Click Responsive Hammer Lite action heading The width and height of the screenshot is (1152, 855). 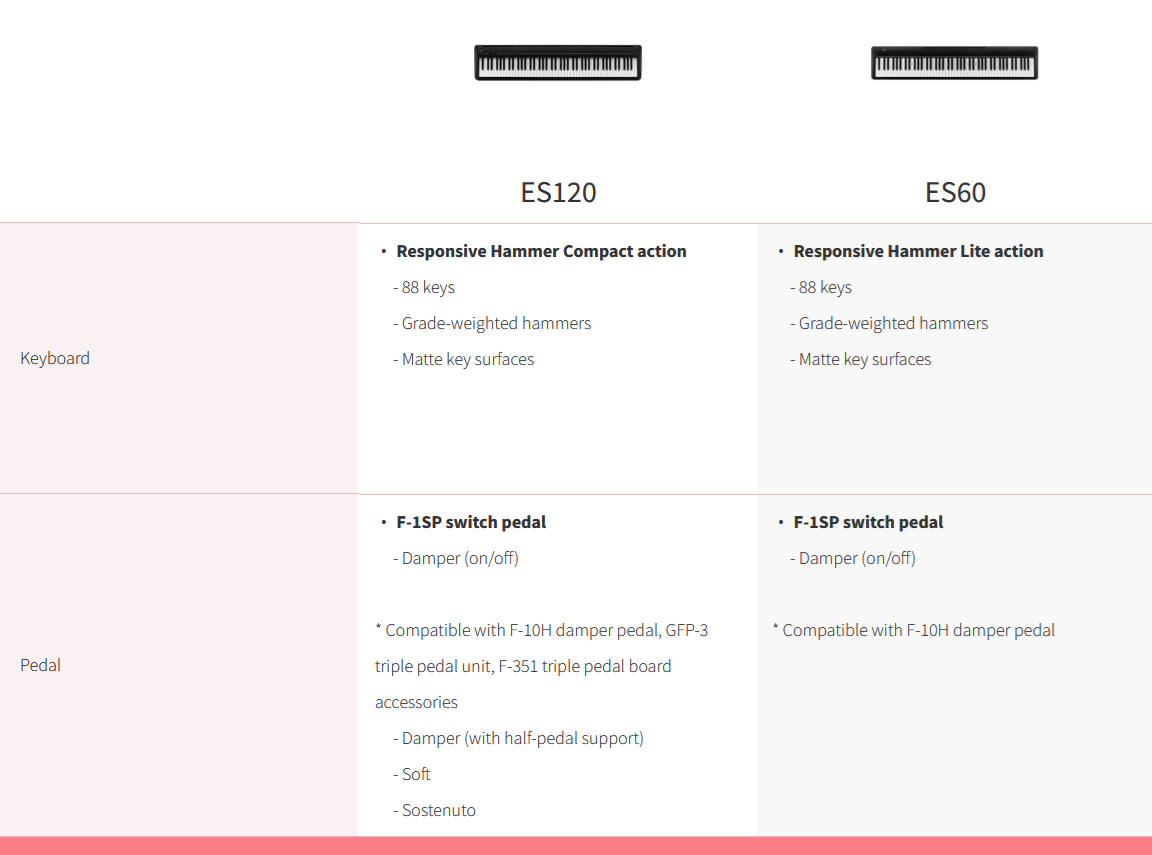coord(918,251)
